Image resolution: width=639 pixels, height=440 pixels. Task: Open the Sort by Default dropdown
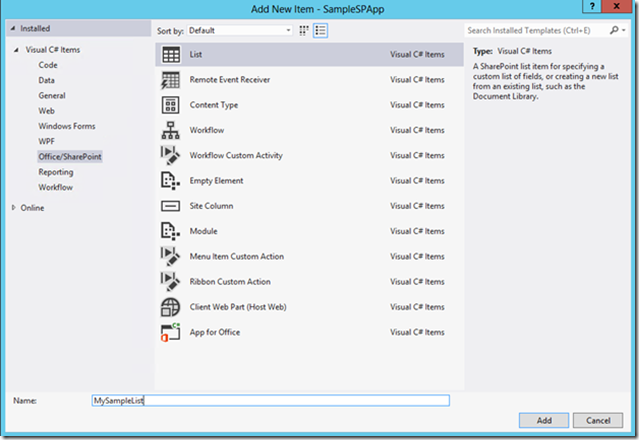coord(240,31)
